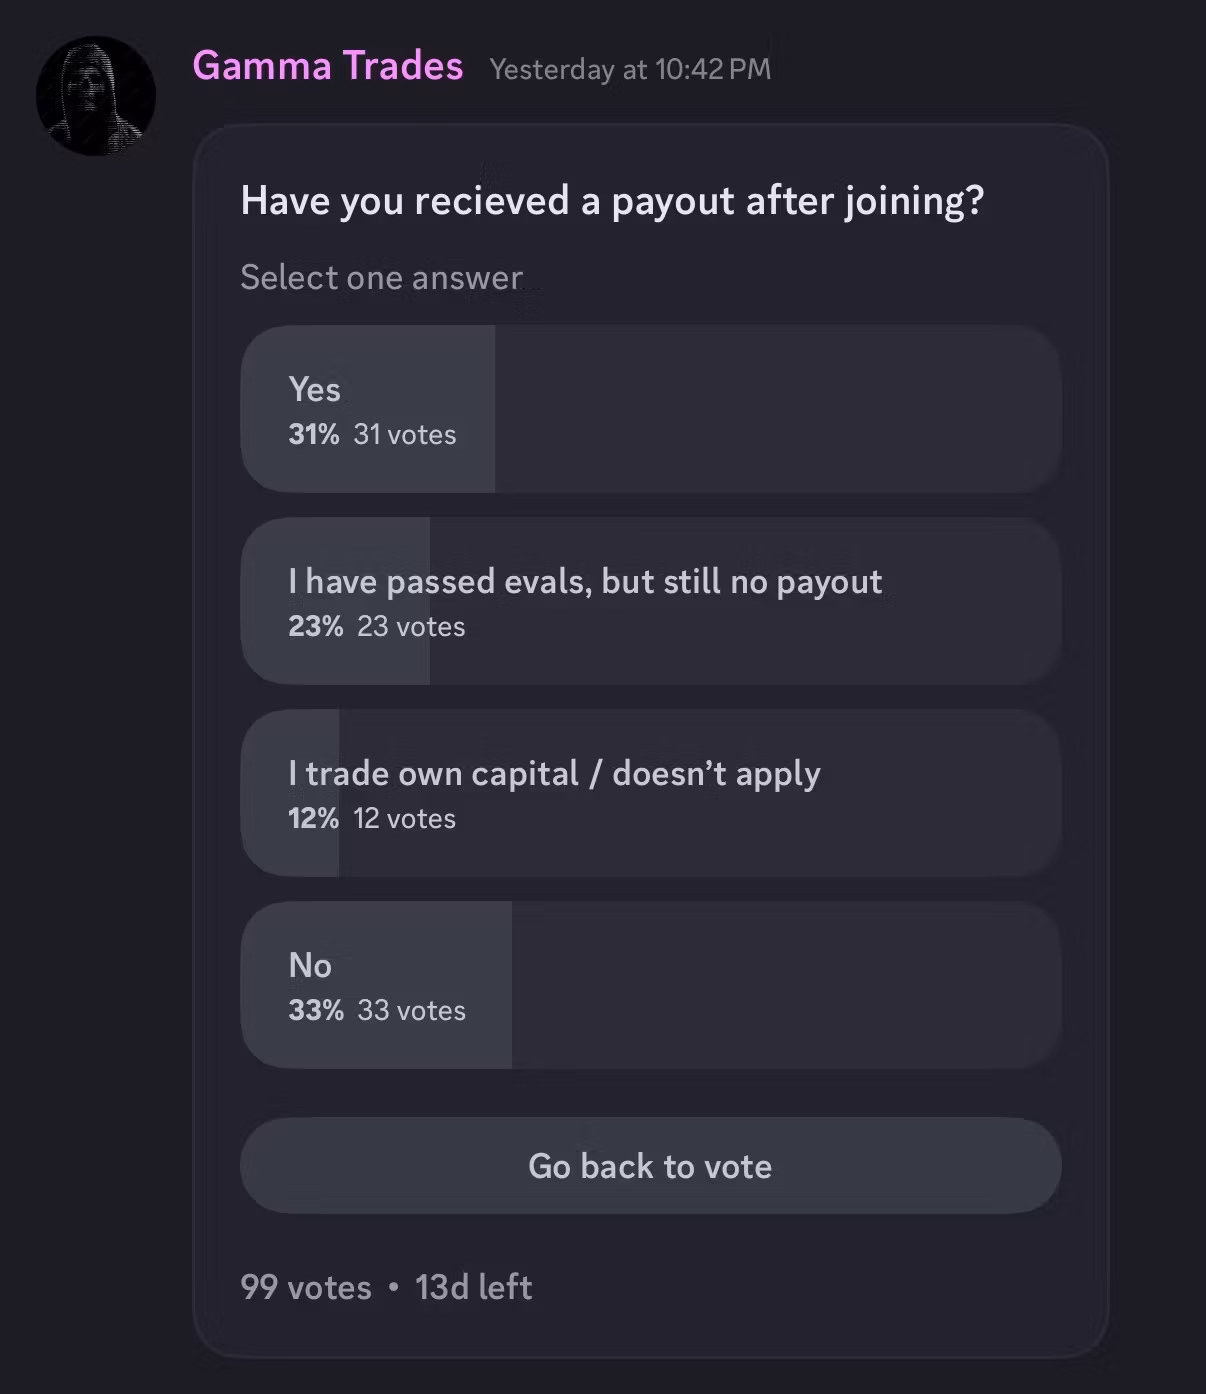
Task: Click the 12% percentage label
Action: point(314,818)
